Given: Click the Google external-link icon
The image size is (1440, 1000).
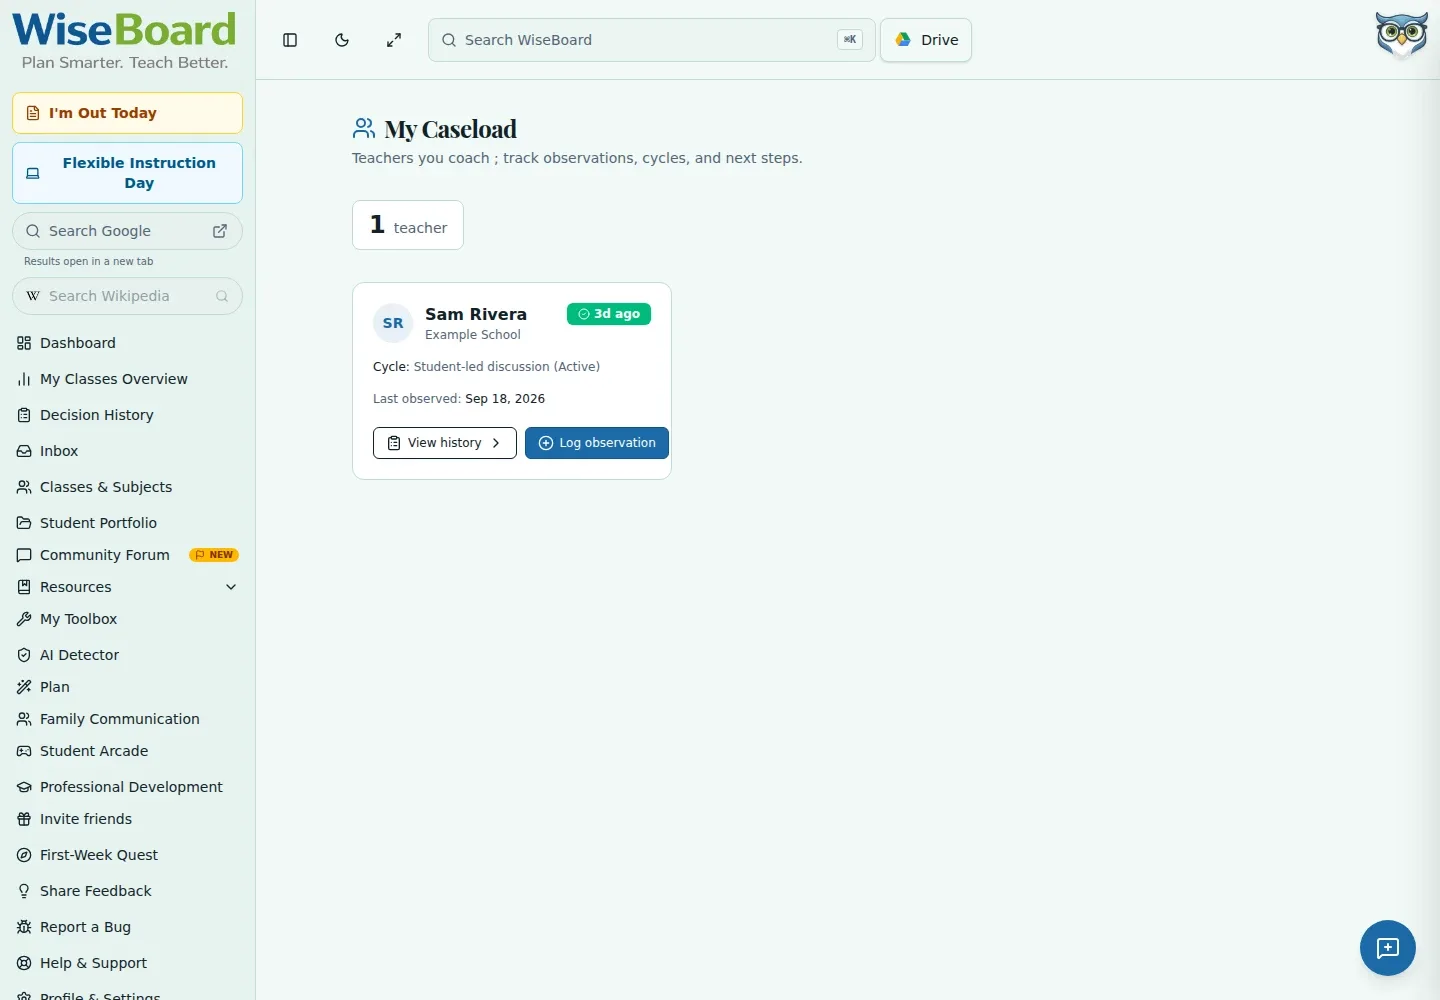Looking at the screenshot, I should click(x=220, y=231).
